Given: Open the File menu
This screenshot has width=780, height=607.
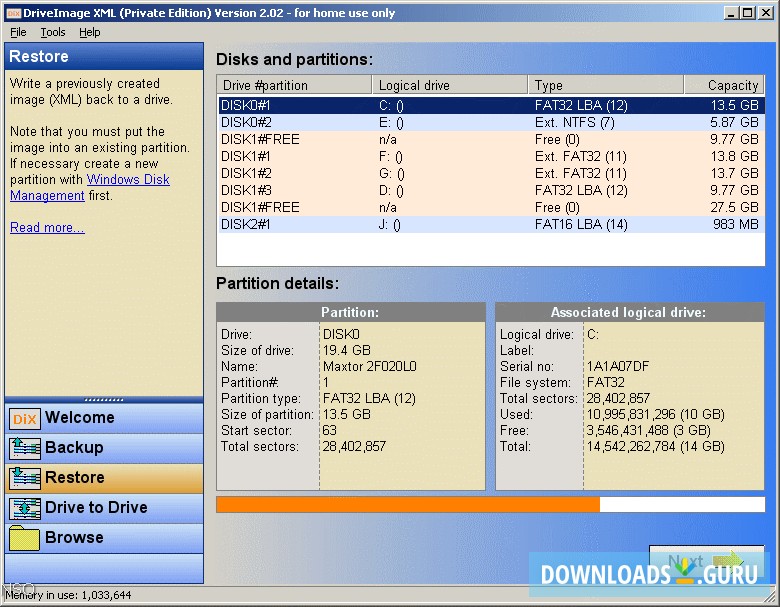Looking at the screenshot, I should tap(18, 32).
